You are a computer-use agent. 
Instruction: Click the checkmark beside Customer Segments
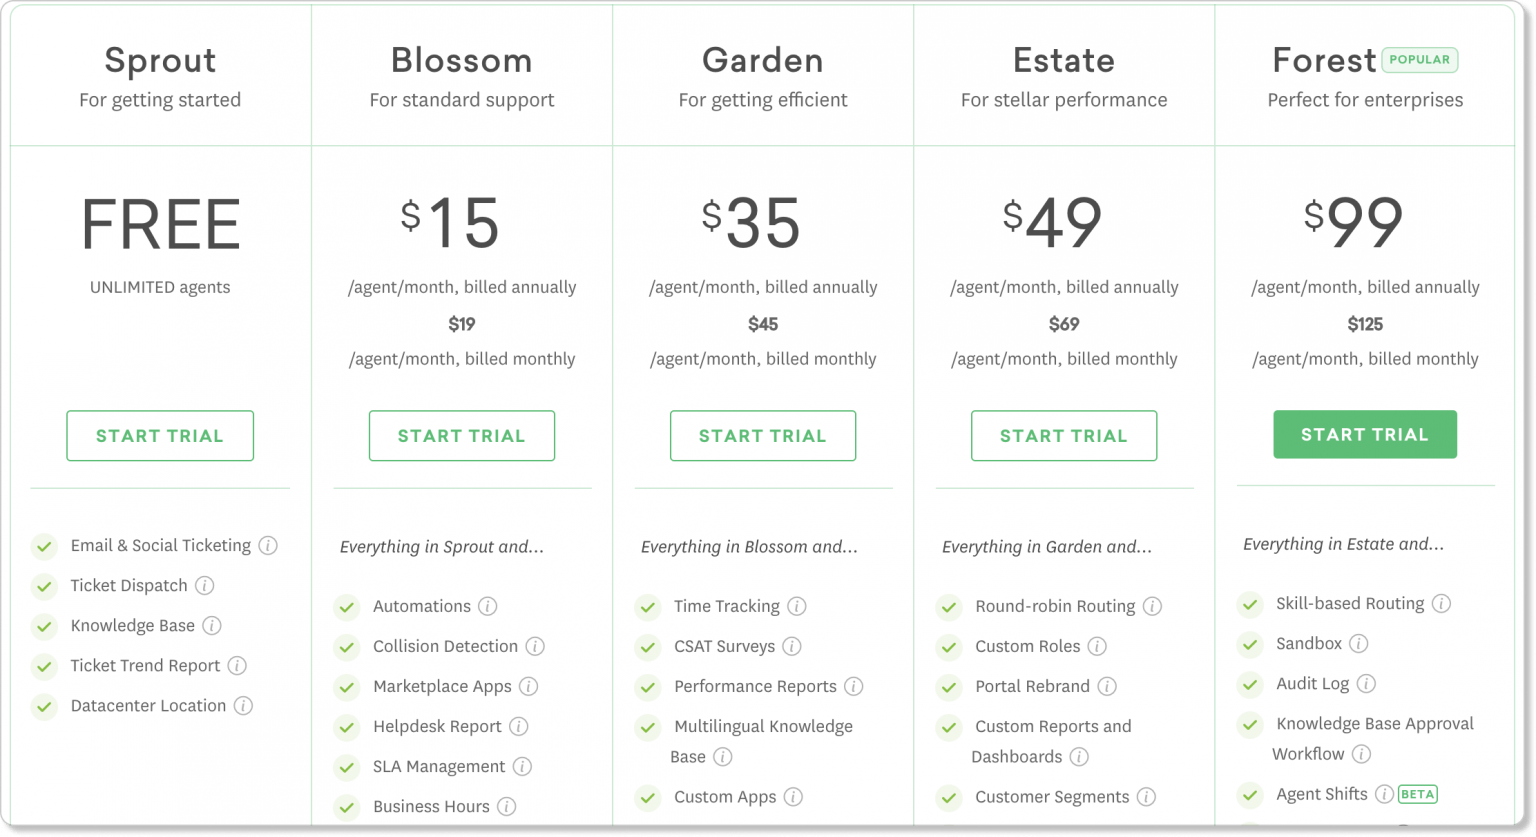tap(948, 797)
